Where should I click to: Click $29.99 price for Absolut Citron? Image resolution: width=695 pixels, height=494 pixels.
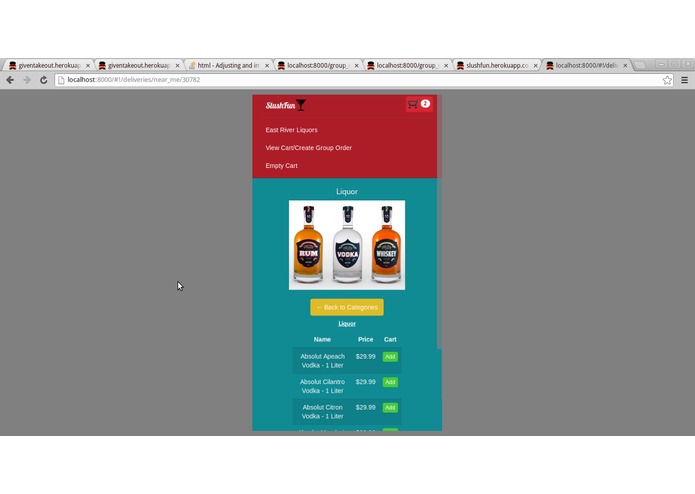(366, 407)
